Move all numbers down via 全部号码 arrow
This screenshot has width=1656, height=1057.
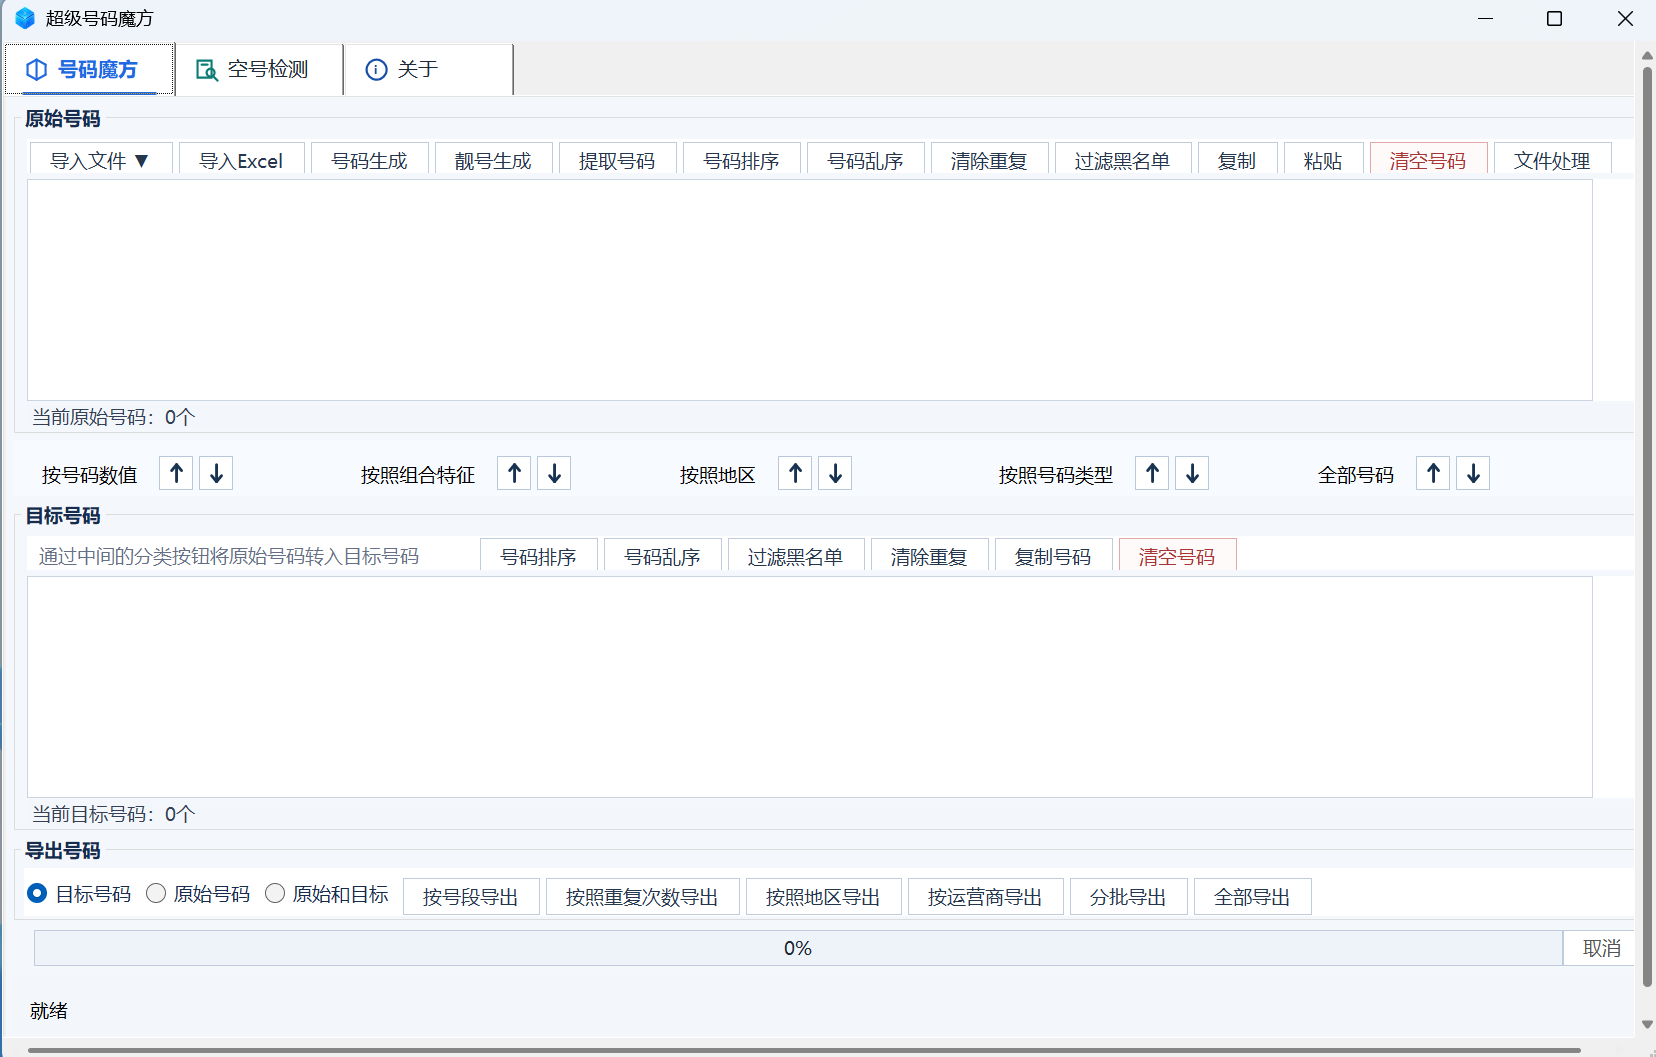[x=1473, y=473]
